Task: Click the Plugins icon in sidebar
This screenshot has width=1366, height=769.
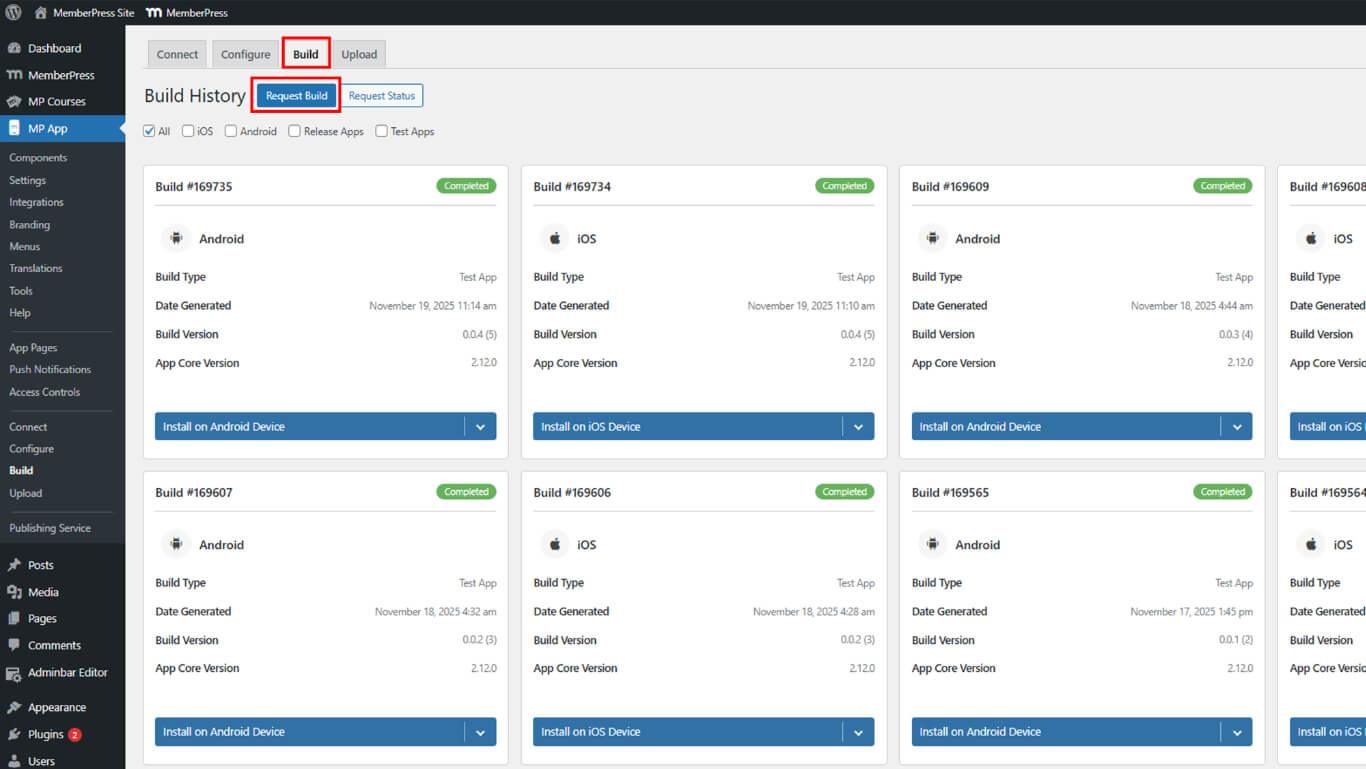Action: coord(14,734)
